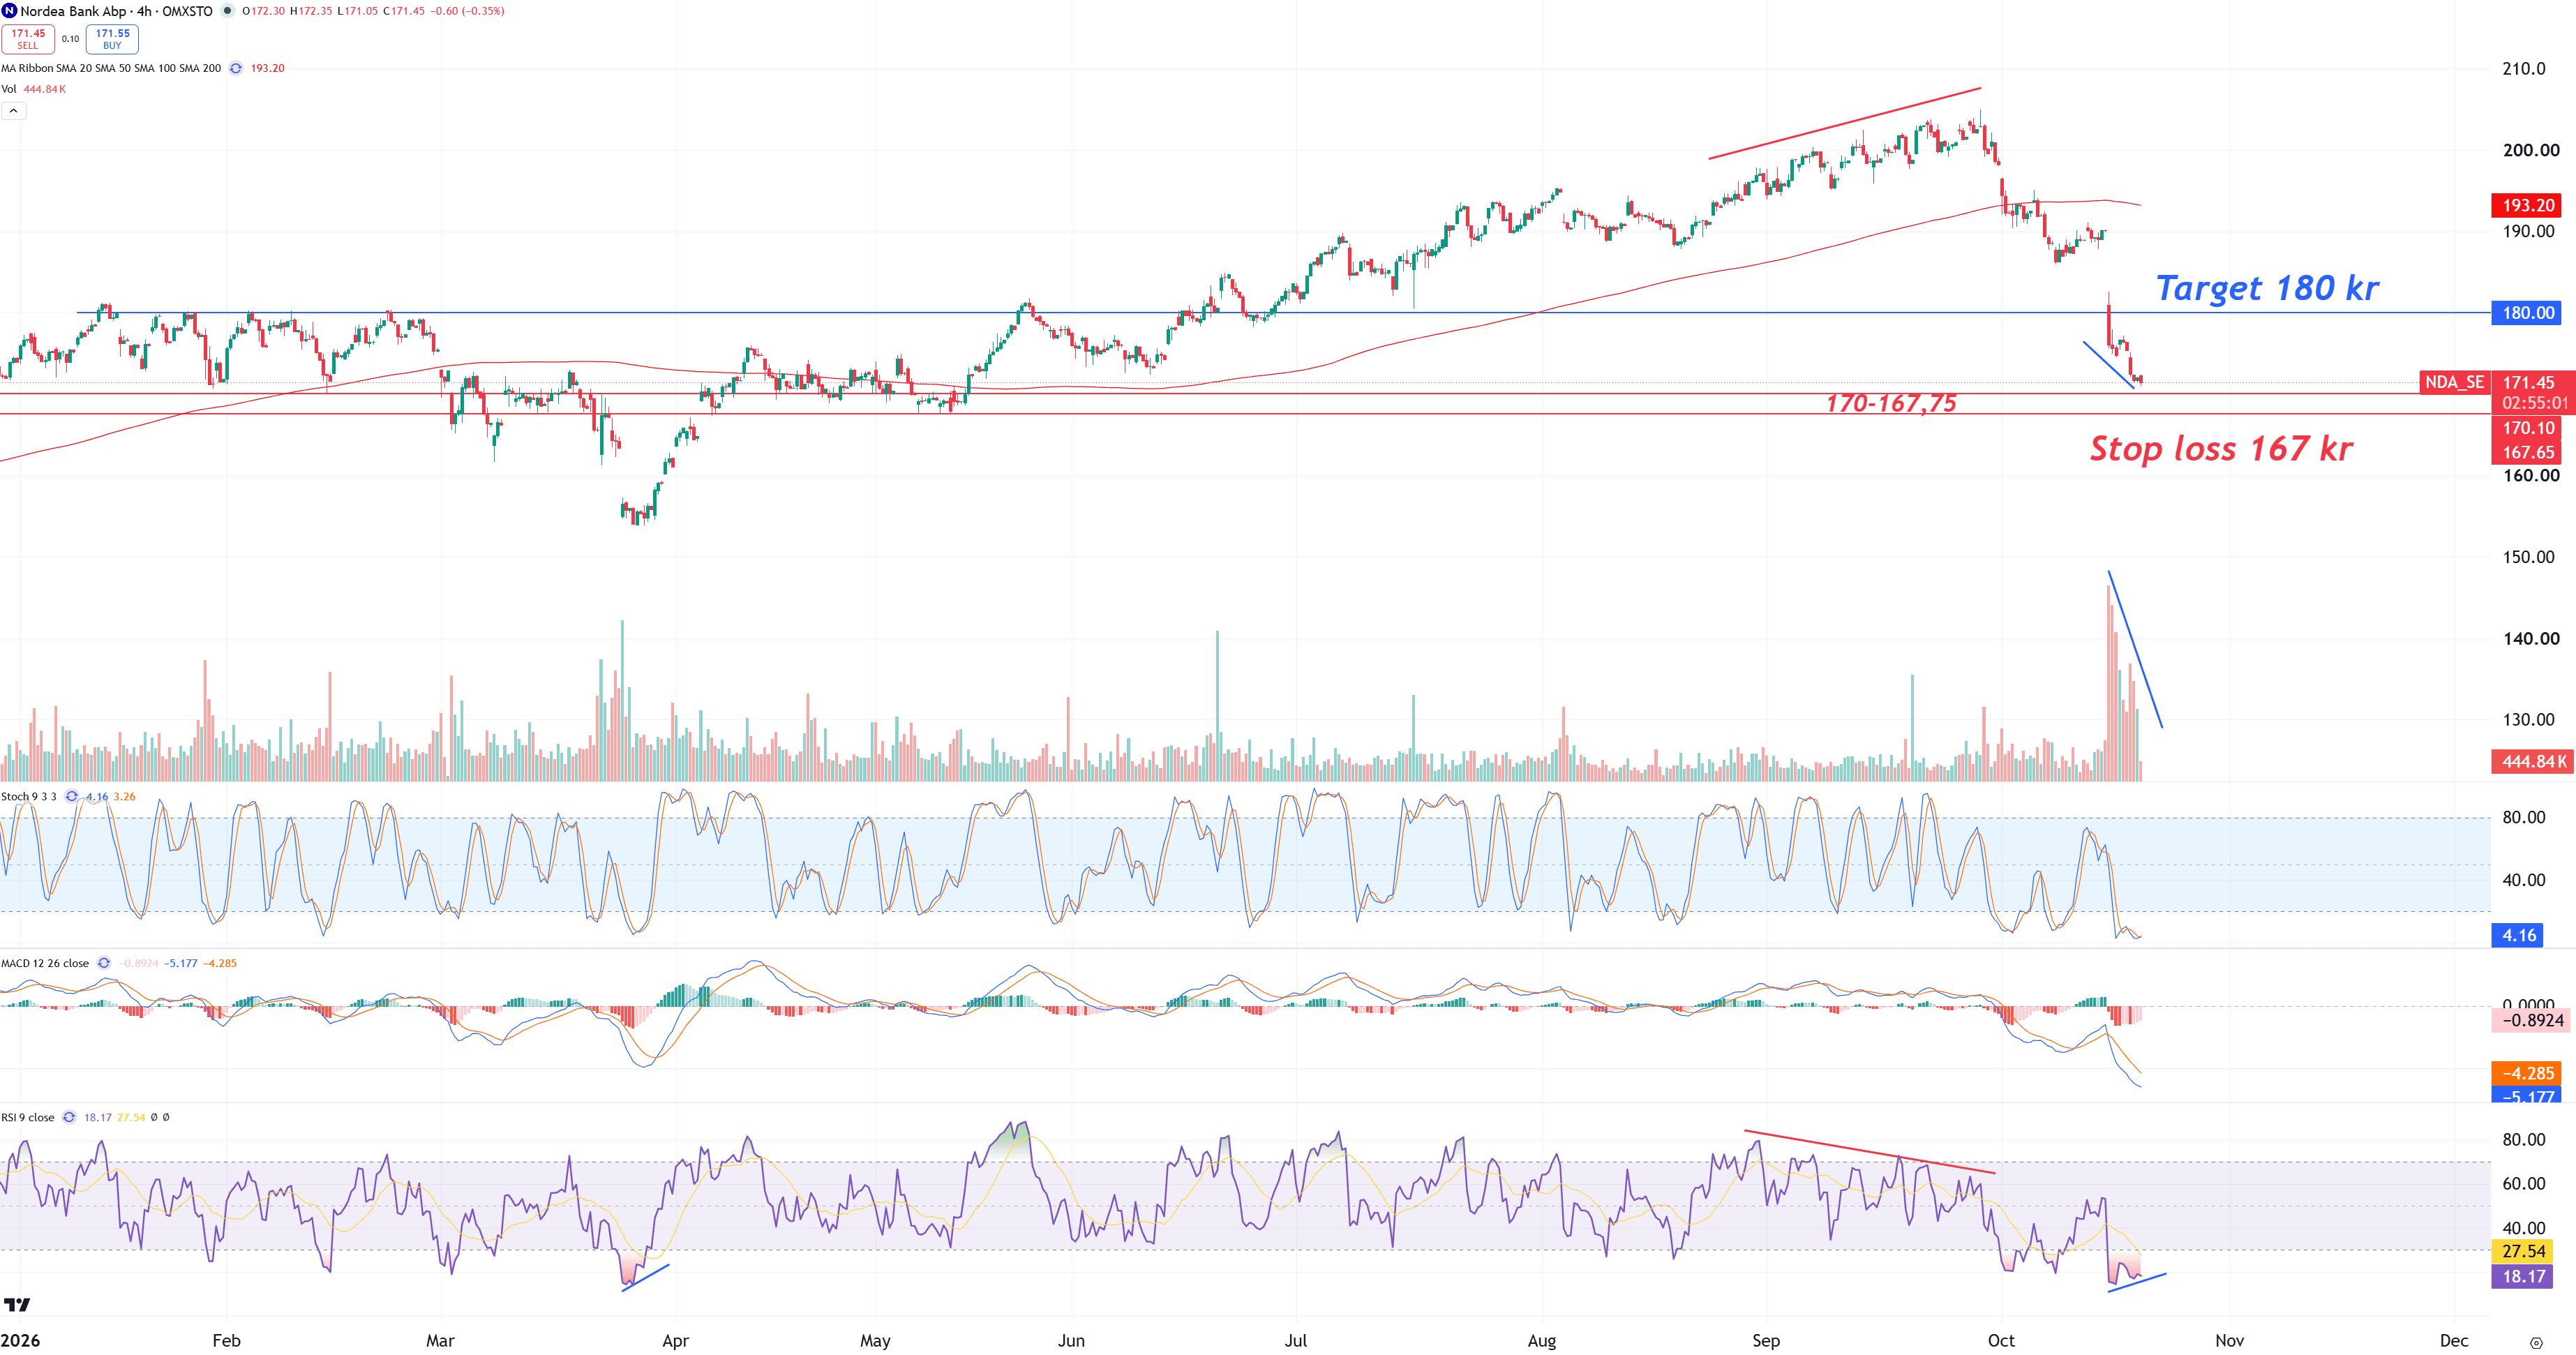Click the MACD indicator refresh icon
Viewport: 2576px width, 1355px height.
104,963
